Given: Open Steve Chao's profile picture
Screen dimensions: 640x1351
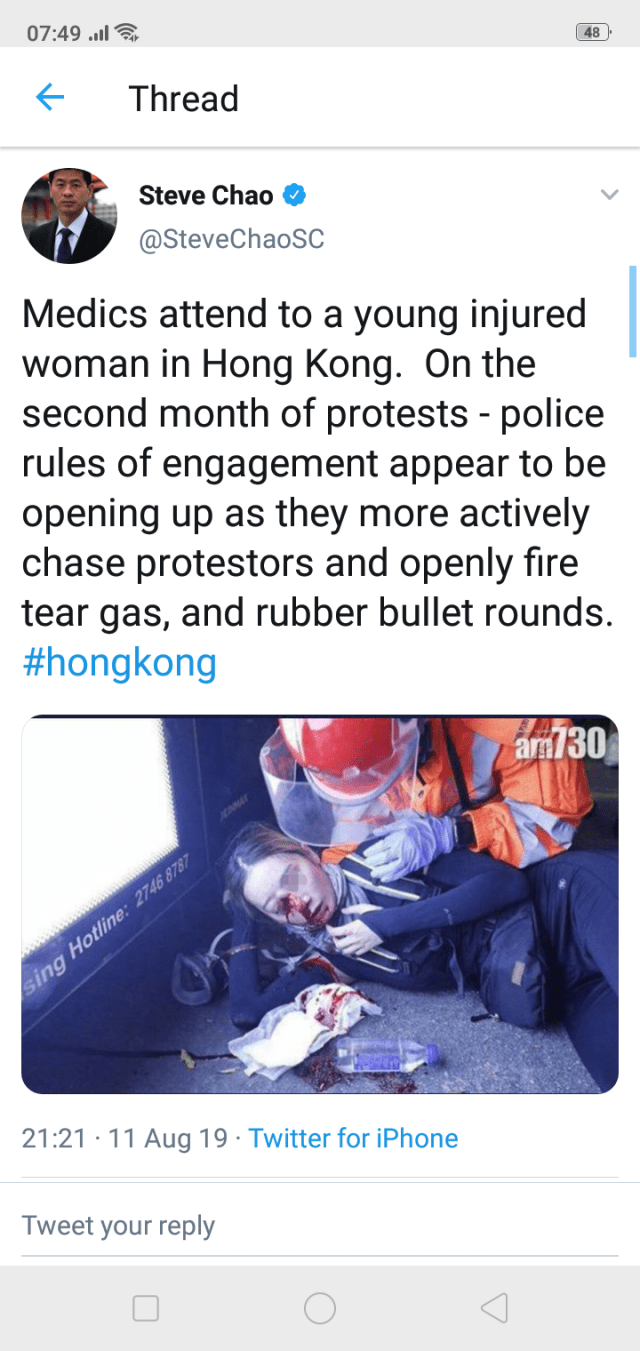Looking at the screenshot, I should tap(70, 216).
